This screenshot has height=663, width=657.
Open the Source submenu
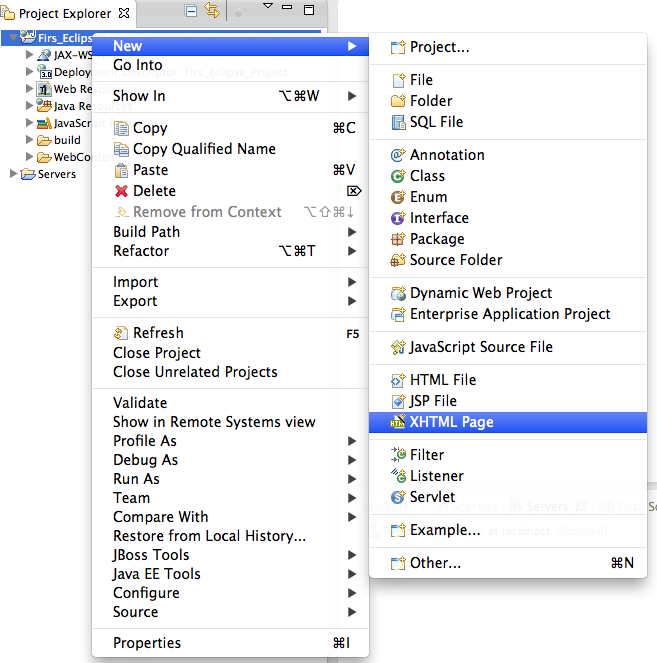pos(230,612)
